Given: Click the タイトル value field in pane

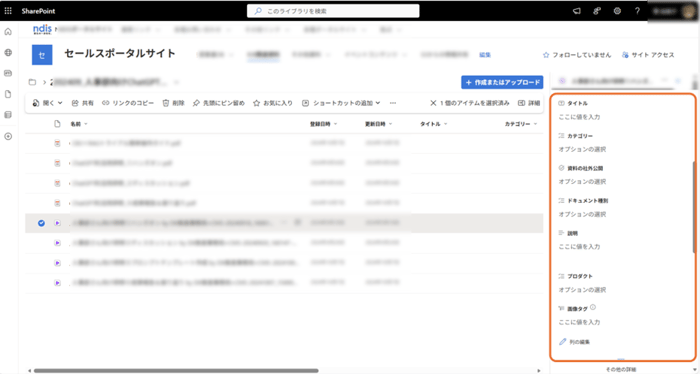Looking at the screenshot, I should click(579, 117).
